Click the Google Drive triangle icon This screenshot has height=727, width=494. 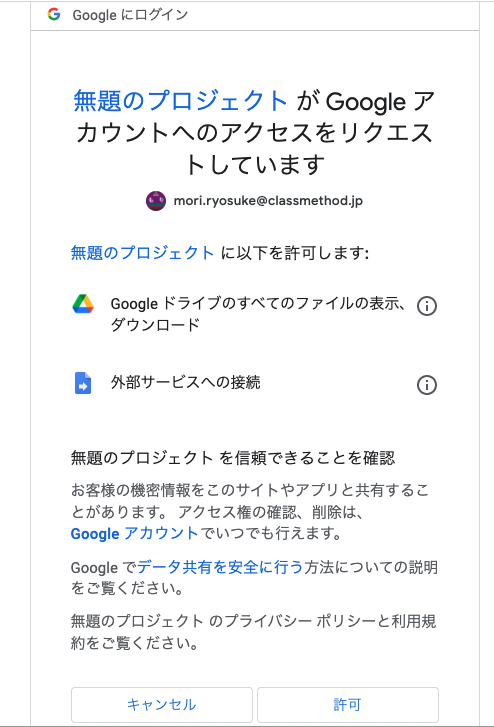pos(83,304)
